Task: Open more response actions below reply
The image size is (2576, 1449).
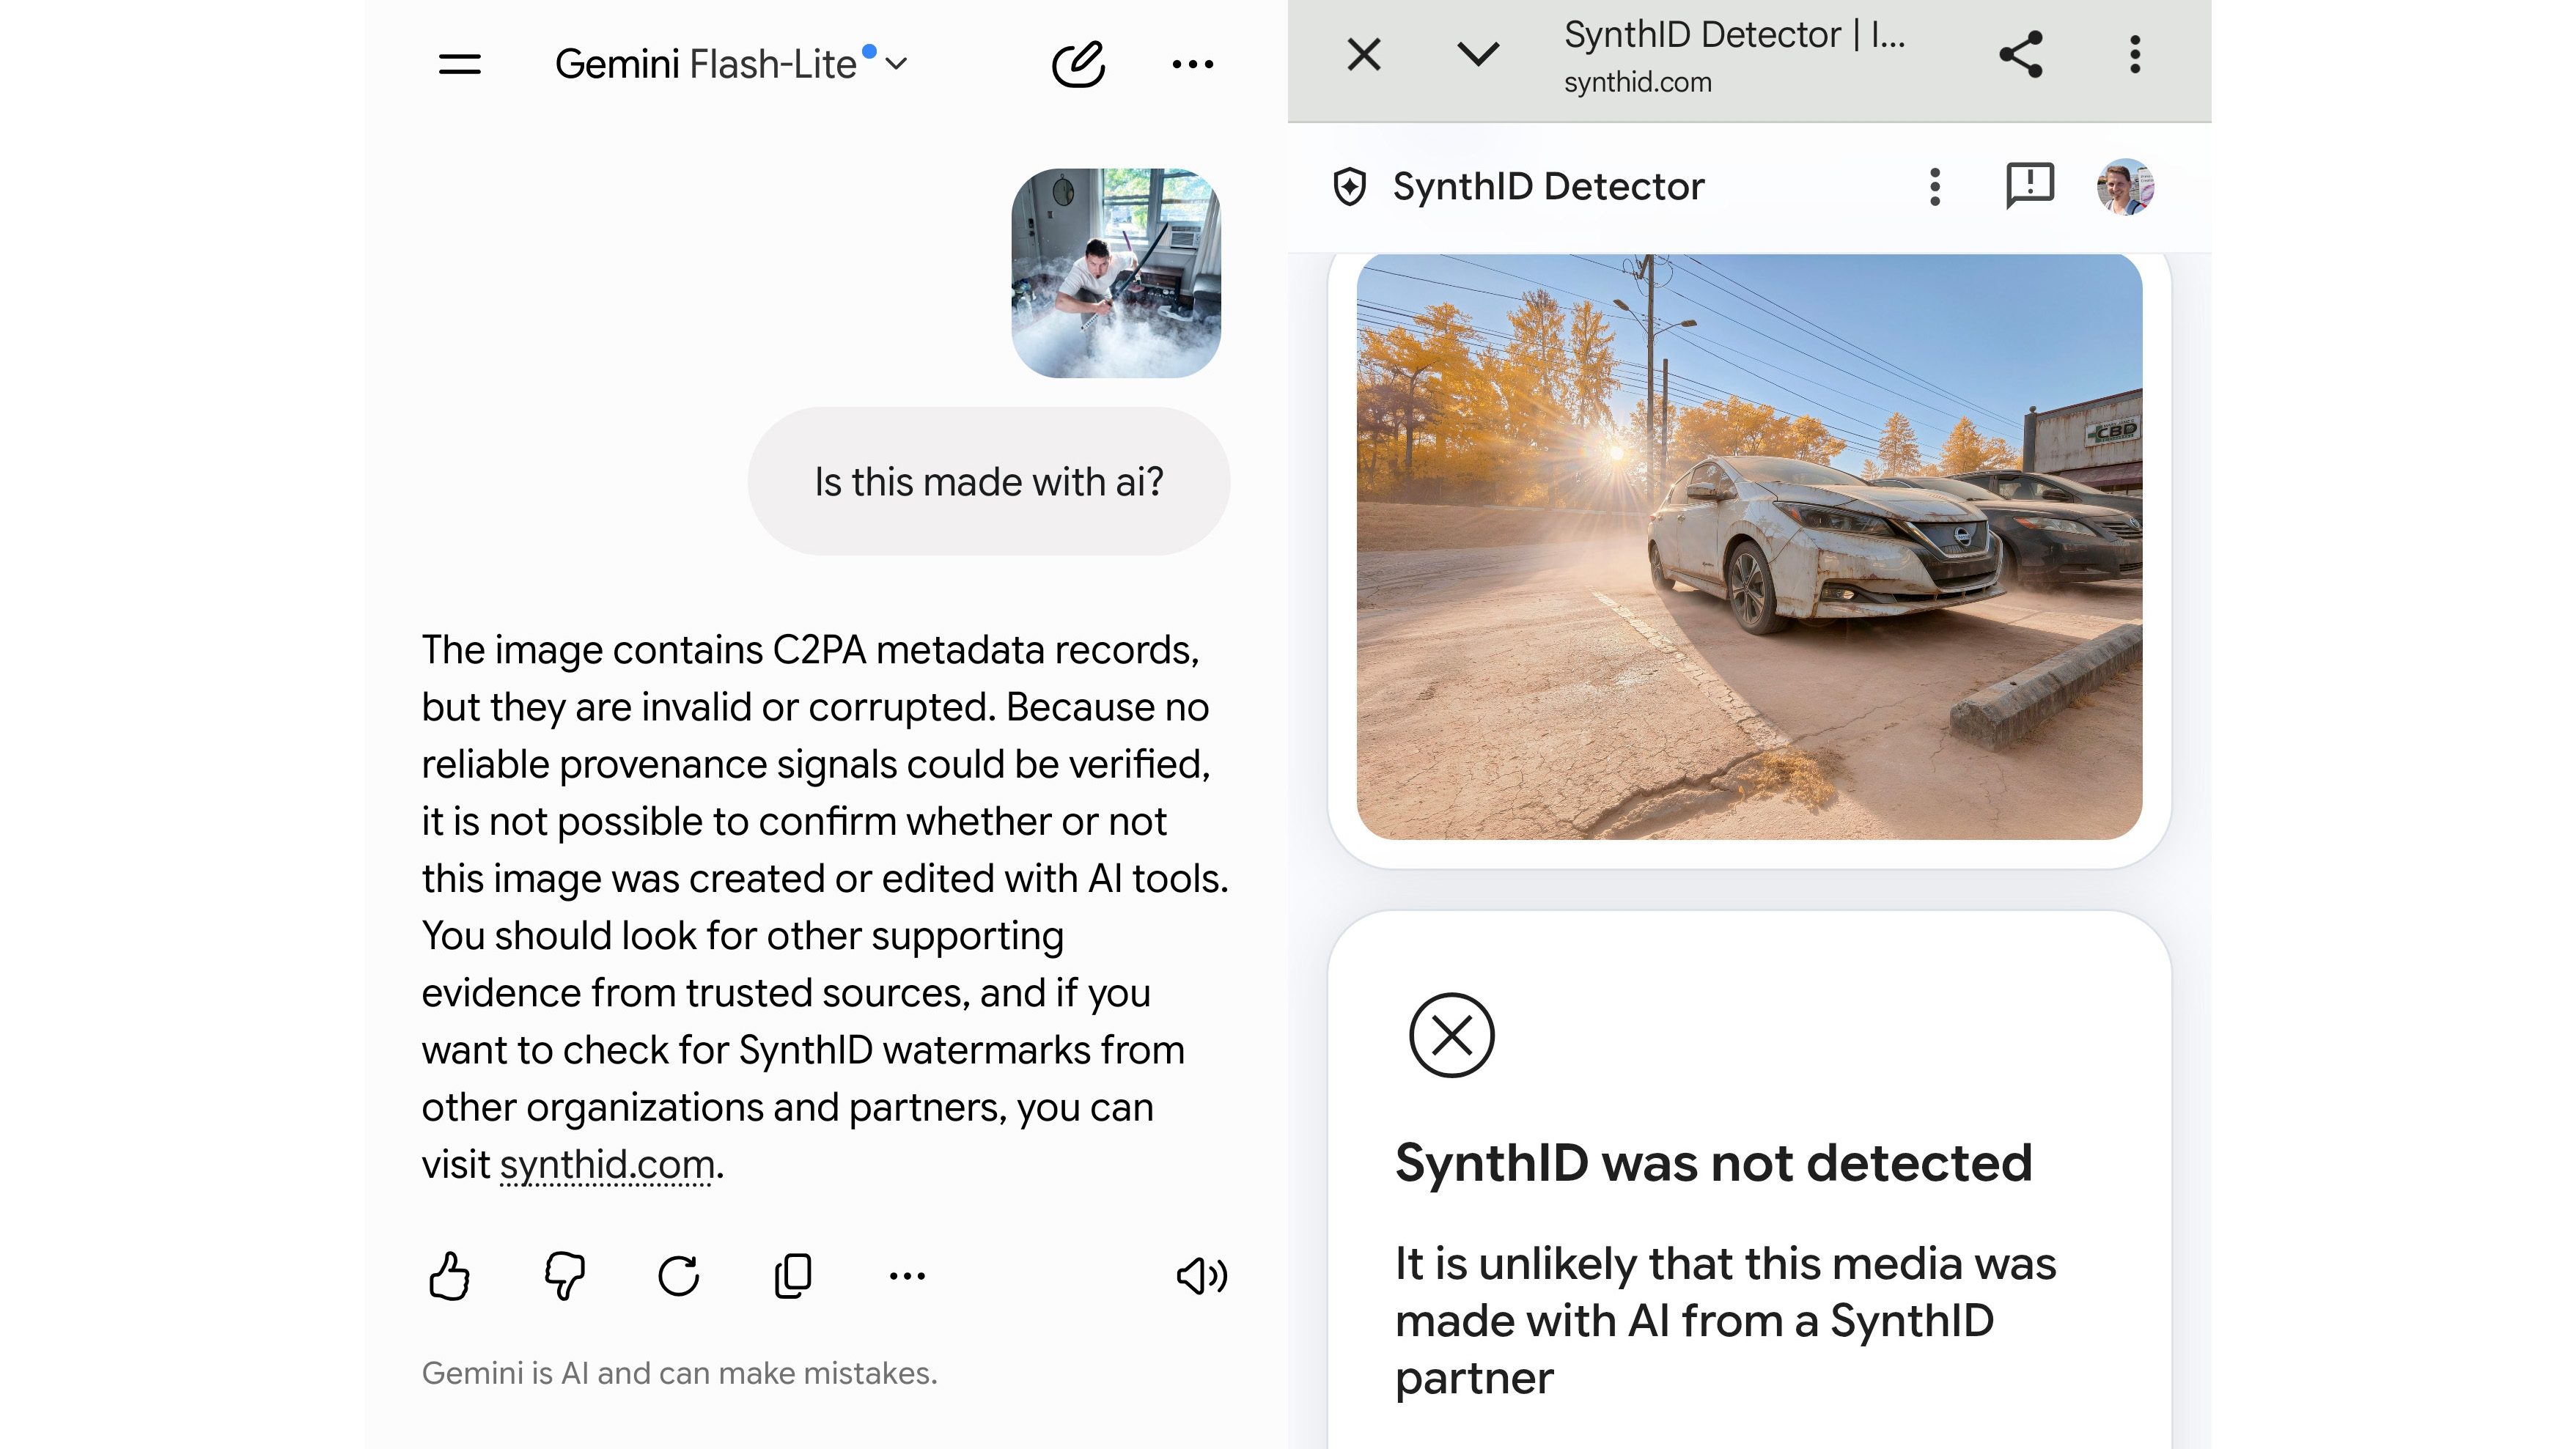Action: (x=907, y=1276)
